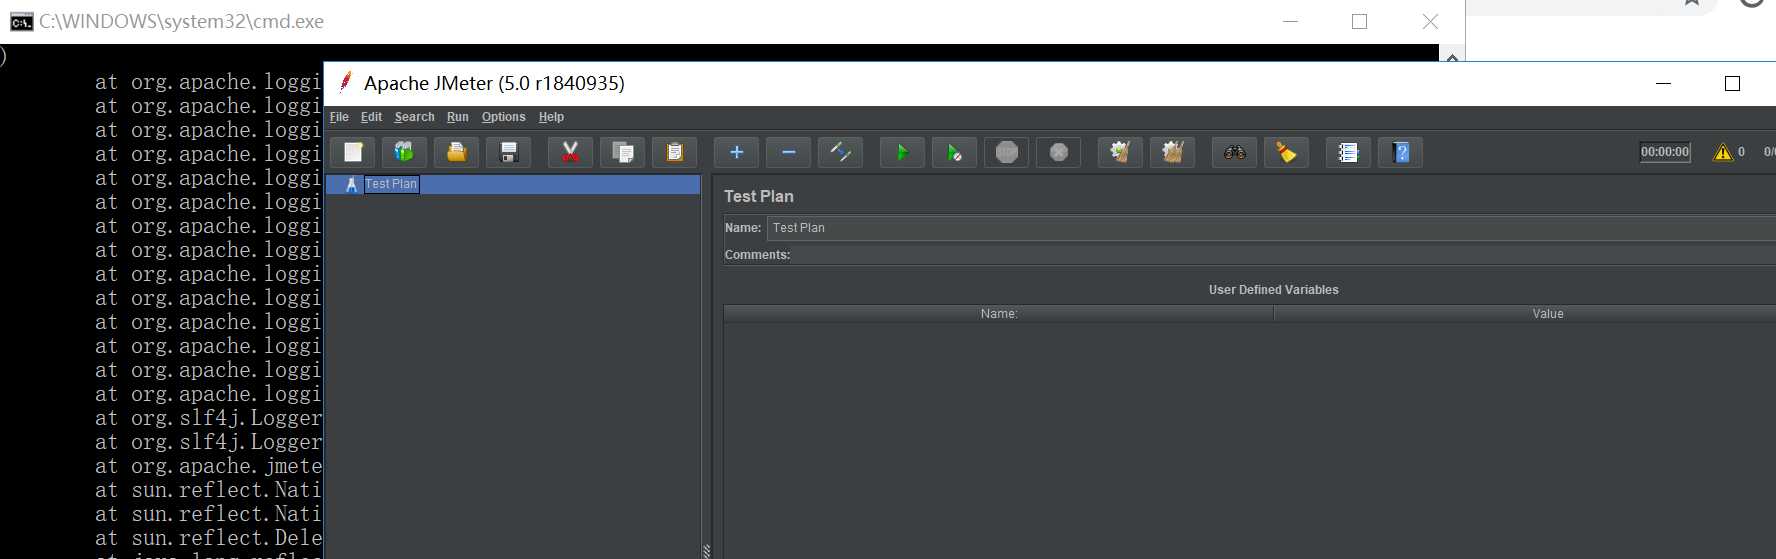Click the Help question mark icon
This screenshot has height=559, width=1776.
(1401, 152)
